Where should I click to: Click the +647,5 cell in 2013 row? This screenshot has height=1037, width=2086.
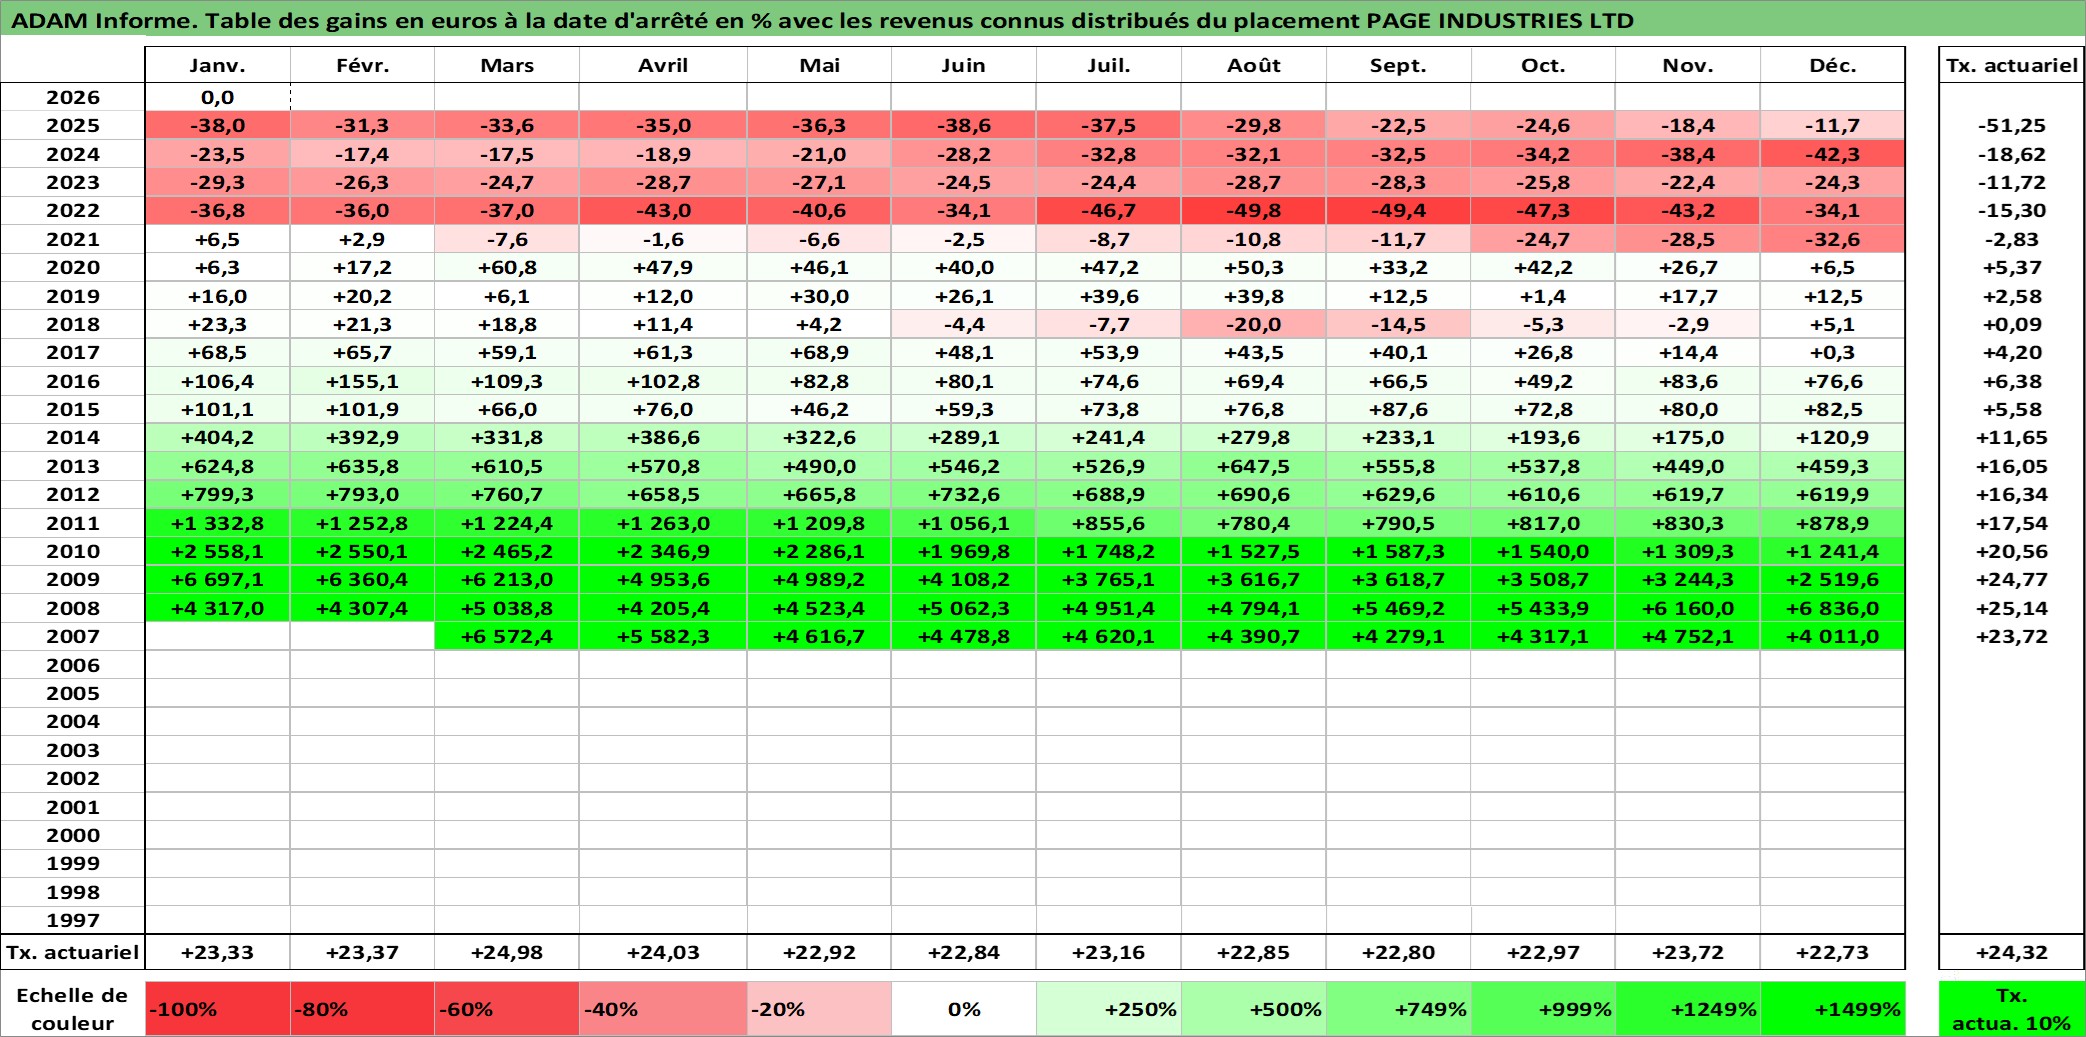click(1254, 466)
